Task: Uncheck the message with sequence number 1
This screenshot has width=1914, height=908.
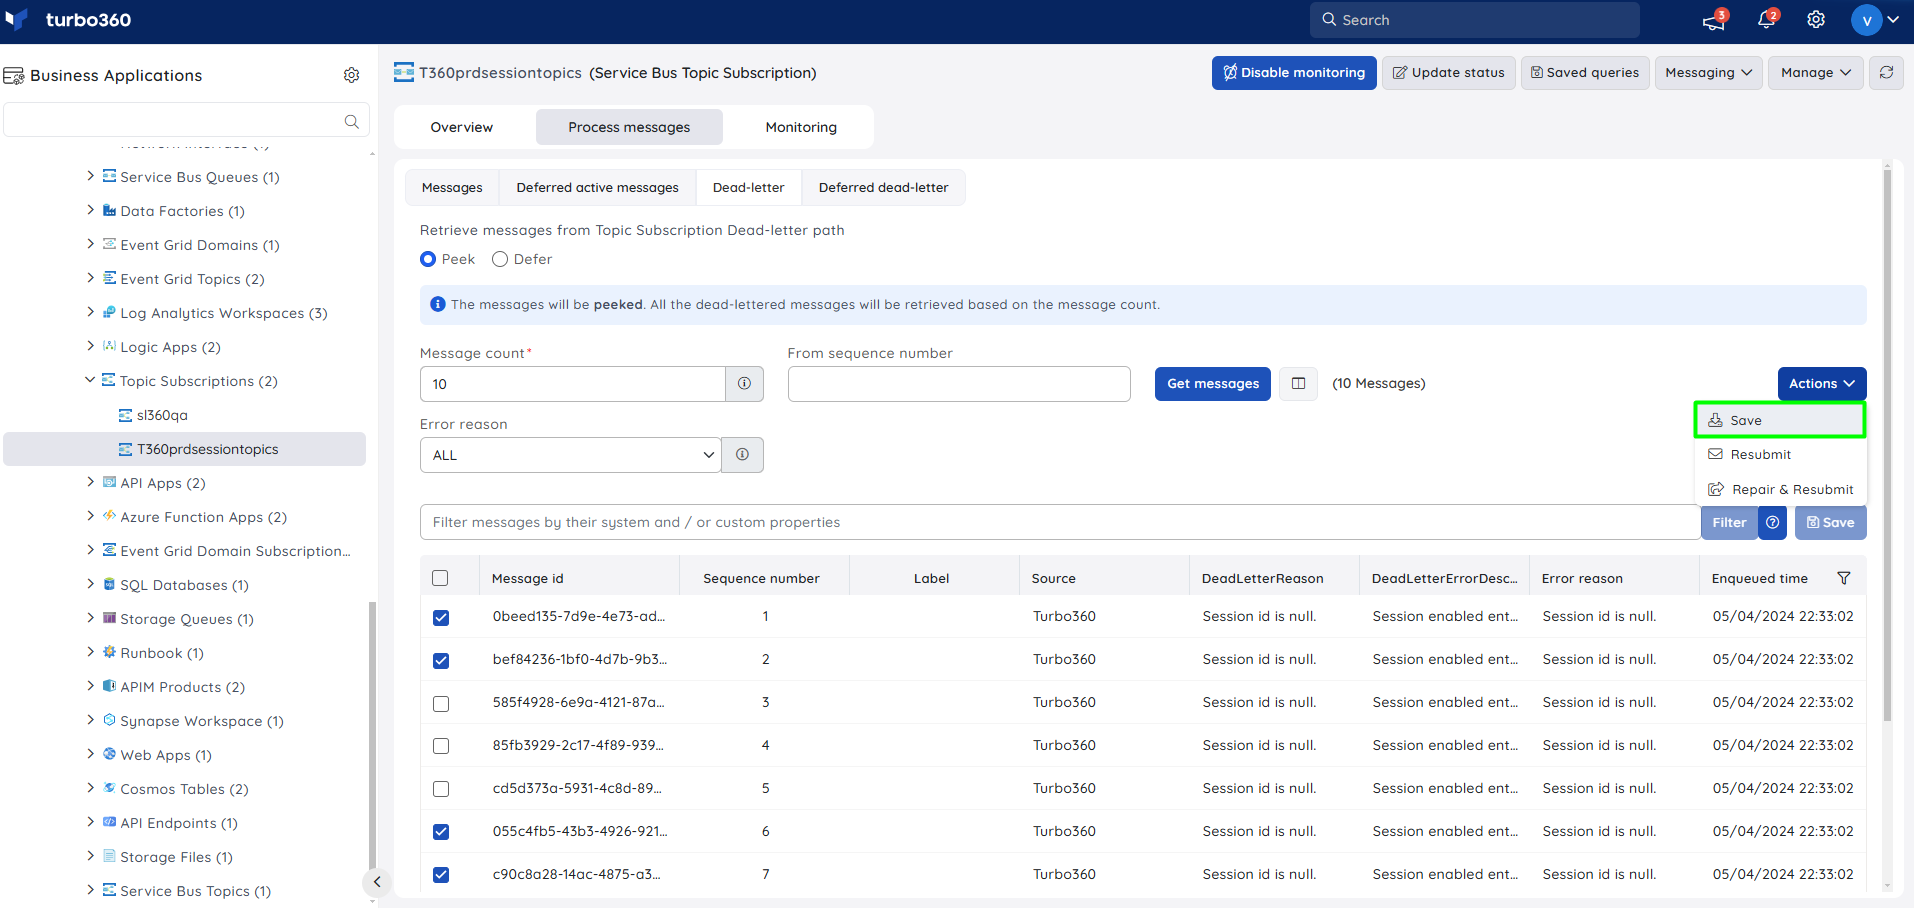Action: [441, 618]
